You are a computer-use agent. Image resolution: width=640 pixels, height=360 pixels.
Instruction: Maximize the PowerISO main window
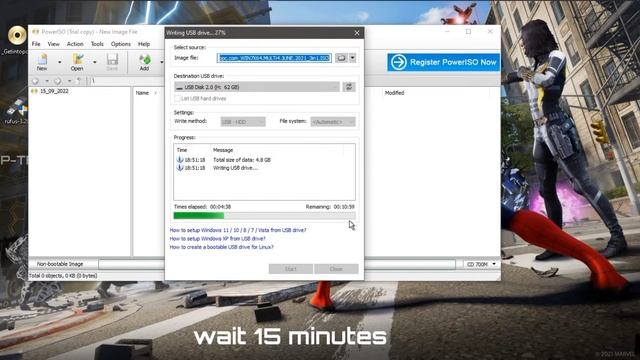click(469, 31)
